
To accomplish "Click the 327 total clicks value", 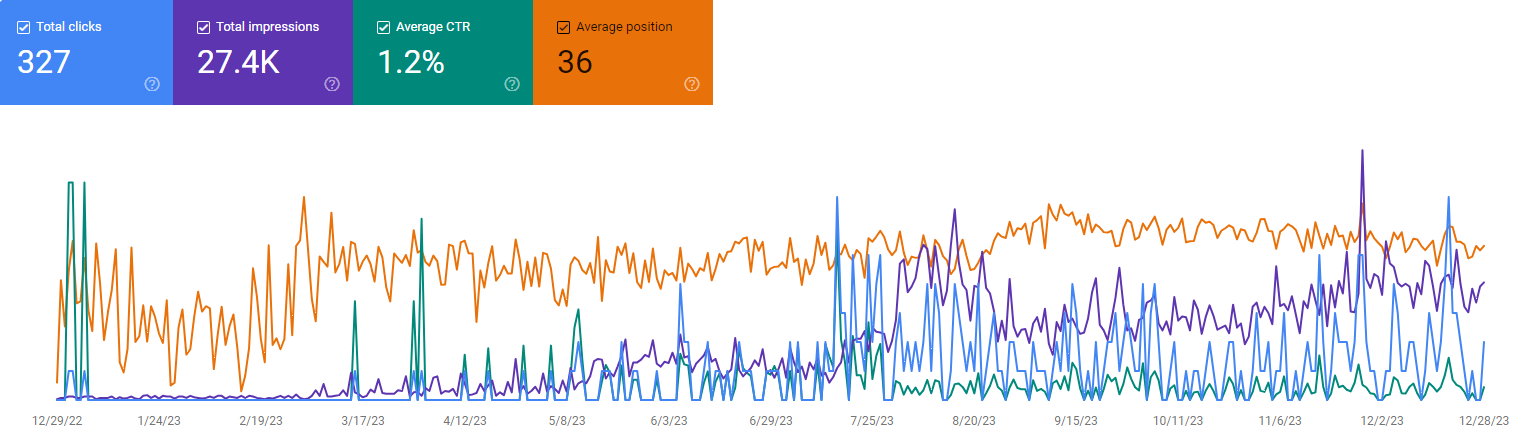I will pos(44,62).
